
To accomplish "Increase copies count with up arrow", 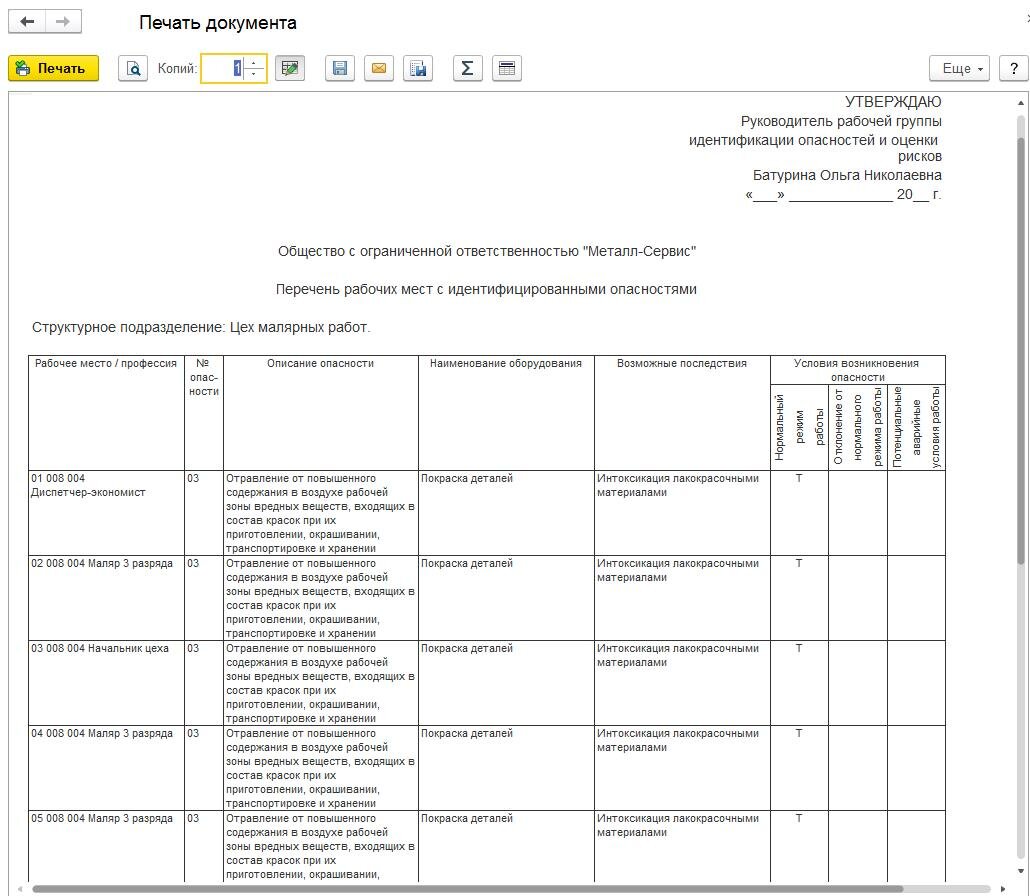I will 254,62.
